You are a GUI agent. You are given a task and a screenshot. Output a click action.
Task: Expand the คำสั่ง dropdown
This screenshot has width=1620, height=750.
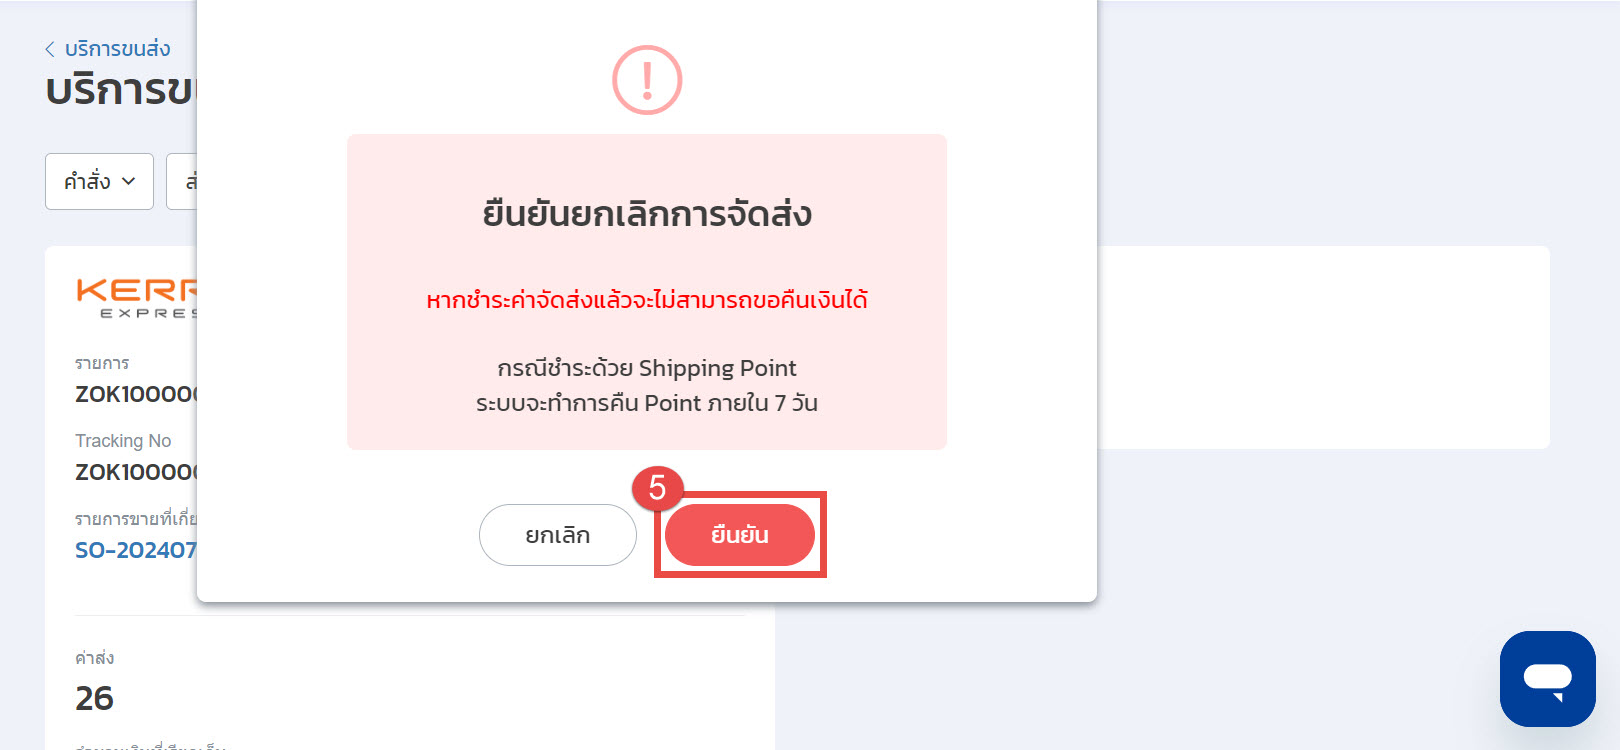coord(99,181)
